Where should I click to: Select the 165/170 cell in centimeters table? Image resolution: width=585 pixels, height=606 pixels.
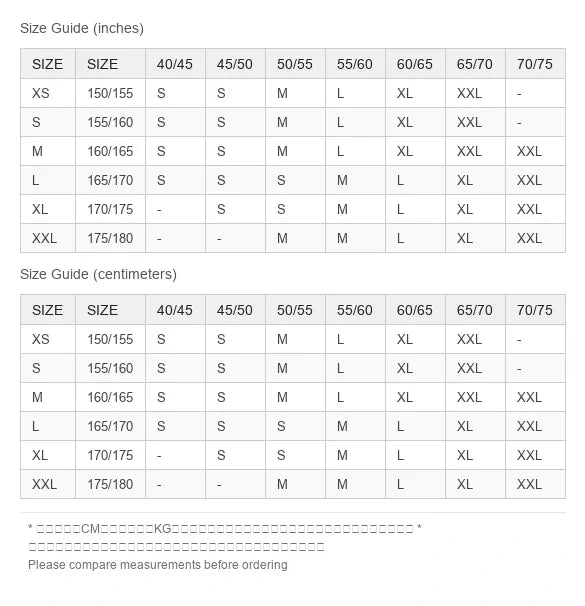point(111,426)
